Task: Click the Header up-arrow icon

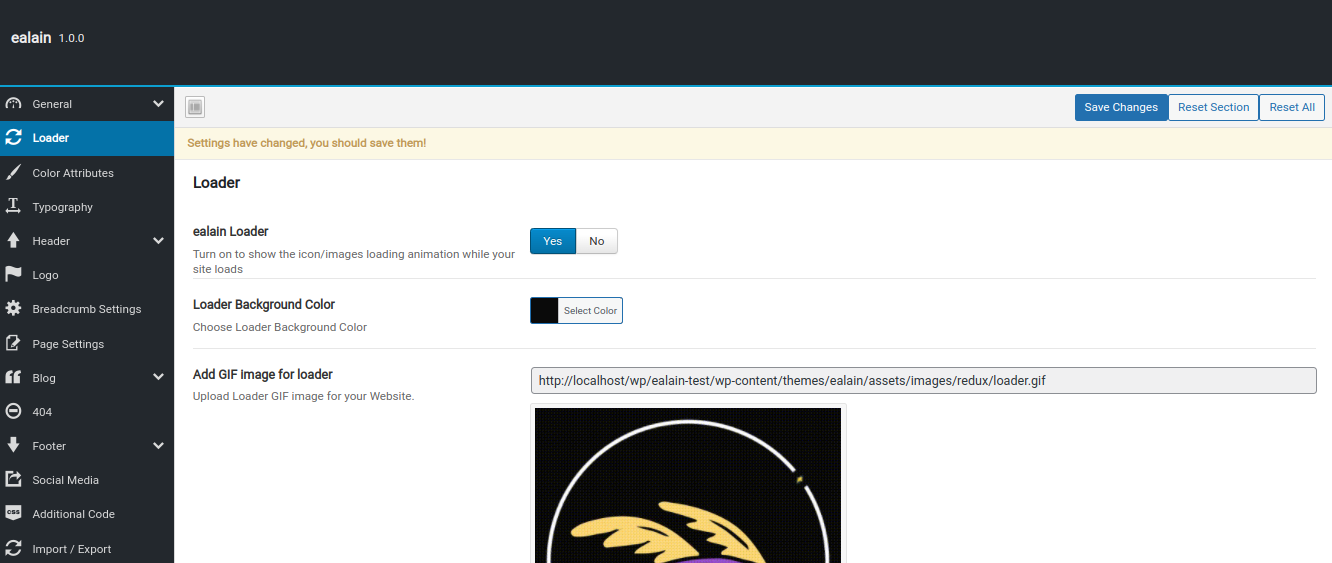Action: (14, 240)
